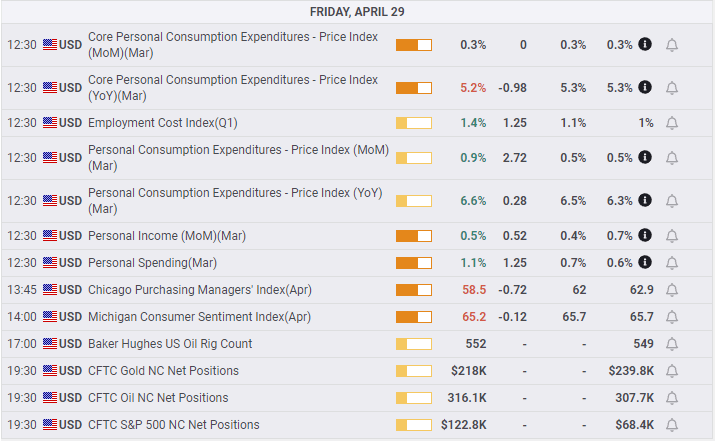
Task: Open info icon for Personal Income (MoM)
Action: click(x=645, y=236)
